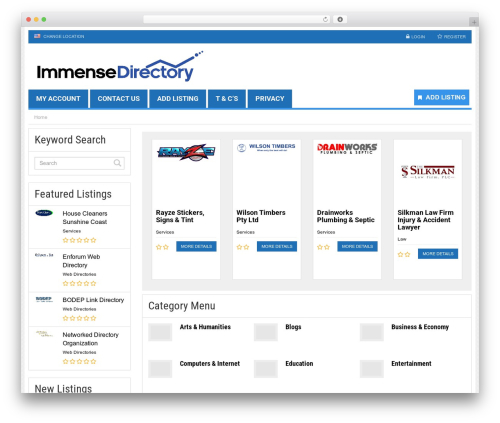This screenshot has height=423, width=500.
Task: Open Drainworks Plumbing & Septic title
Action: [346, 216]
